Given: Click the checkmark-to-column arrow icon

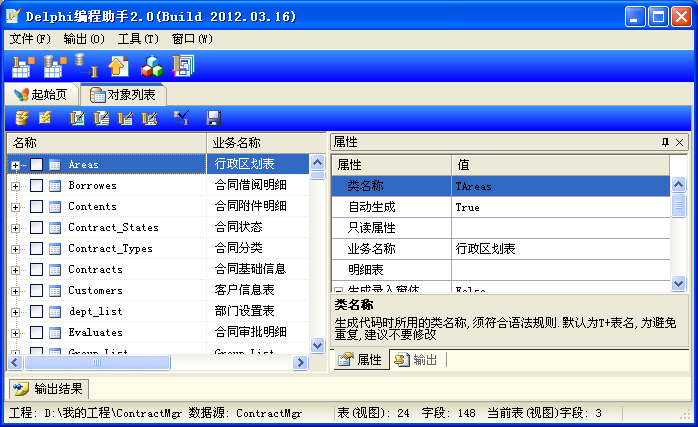Looking at the screenshot, I should click(x=181, y=118).
